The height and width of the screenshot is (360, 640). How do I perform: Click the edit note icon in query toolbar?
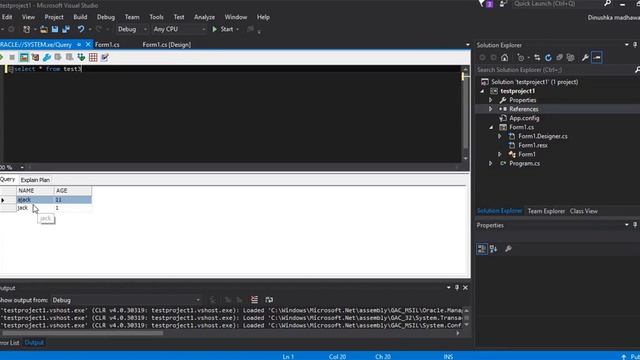coord(105,58)
